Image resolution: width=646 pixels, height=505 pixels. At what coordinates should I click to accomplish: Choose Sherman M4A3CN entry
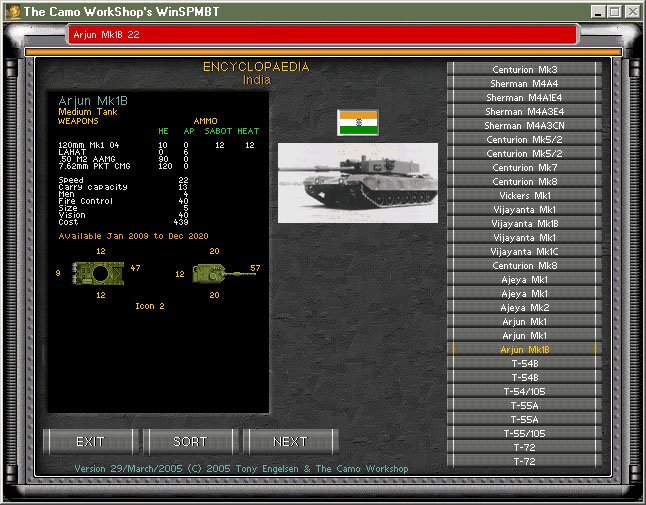[524, 126]
